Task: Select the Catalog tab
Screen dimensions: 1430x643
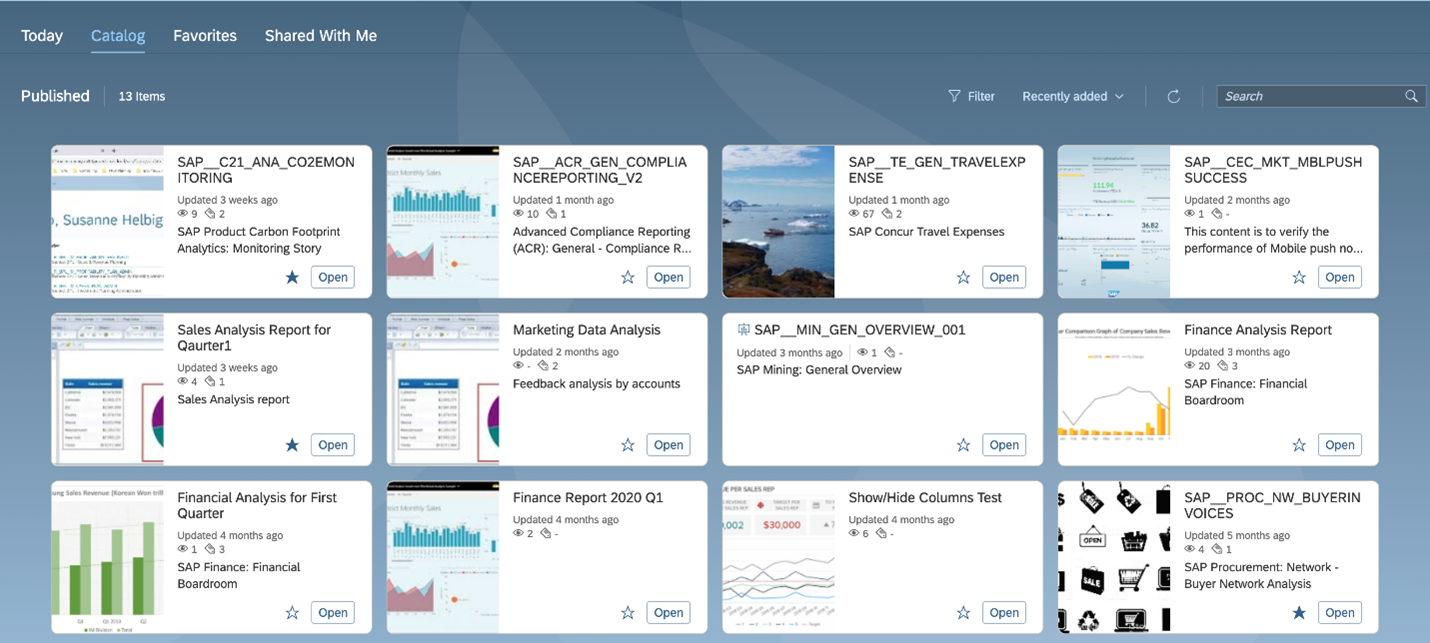Action: [x=118, y=36]
